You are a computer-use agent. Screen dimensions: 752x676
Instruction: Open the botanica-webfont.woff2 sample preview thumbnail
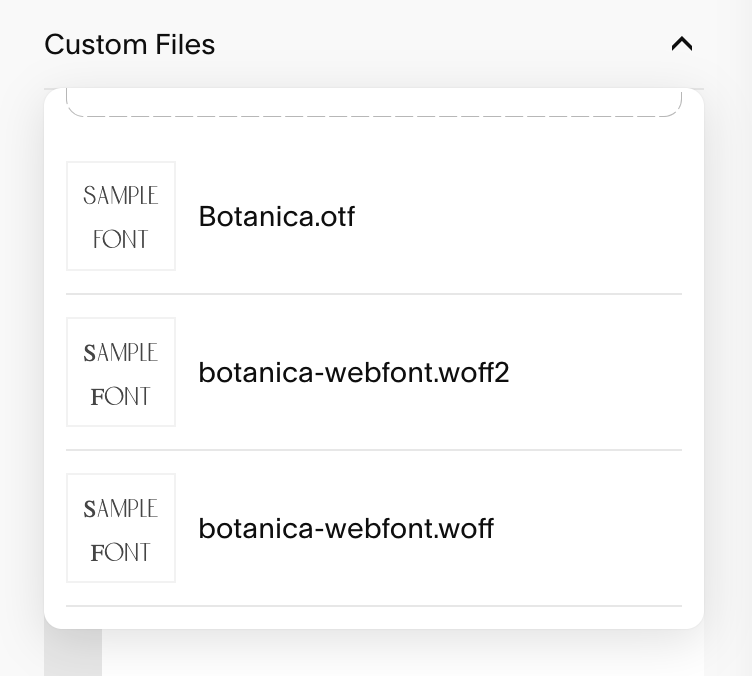tap(121, 372)
